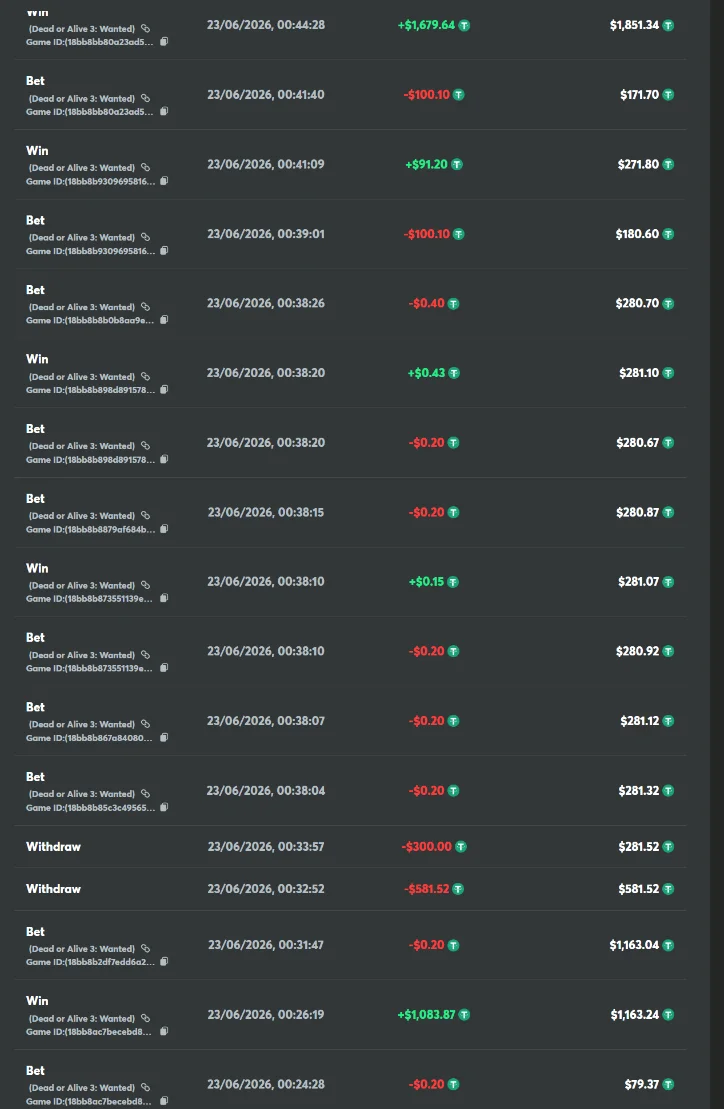The height and width of the screenshot is (1109, 724).
Task: Open game link icon in +$0.43 Win row
Action: [145, 377]
